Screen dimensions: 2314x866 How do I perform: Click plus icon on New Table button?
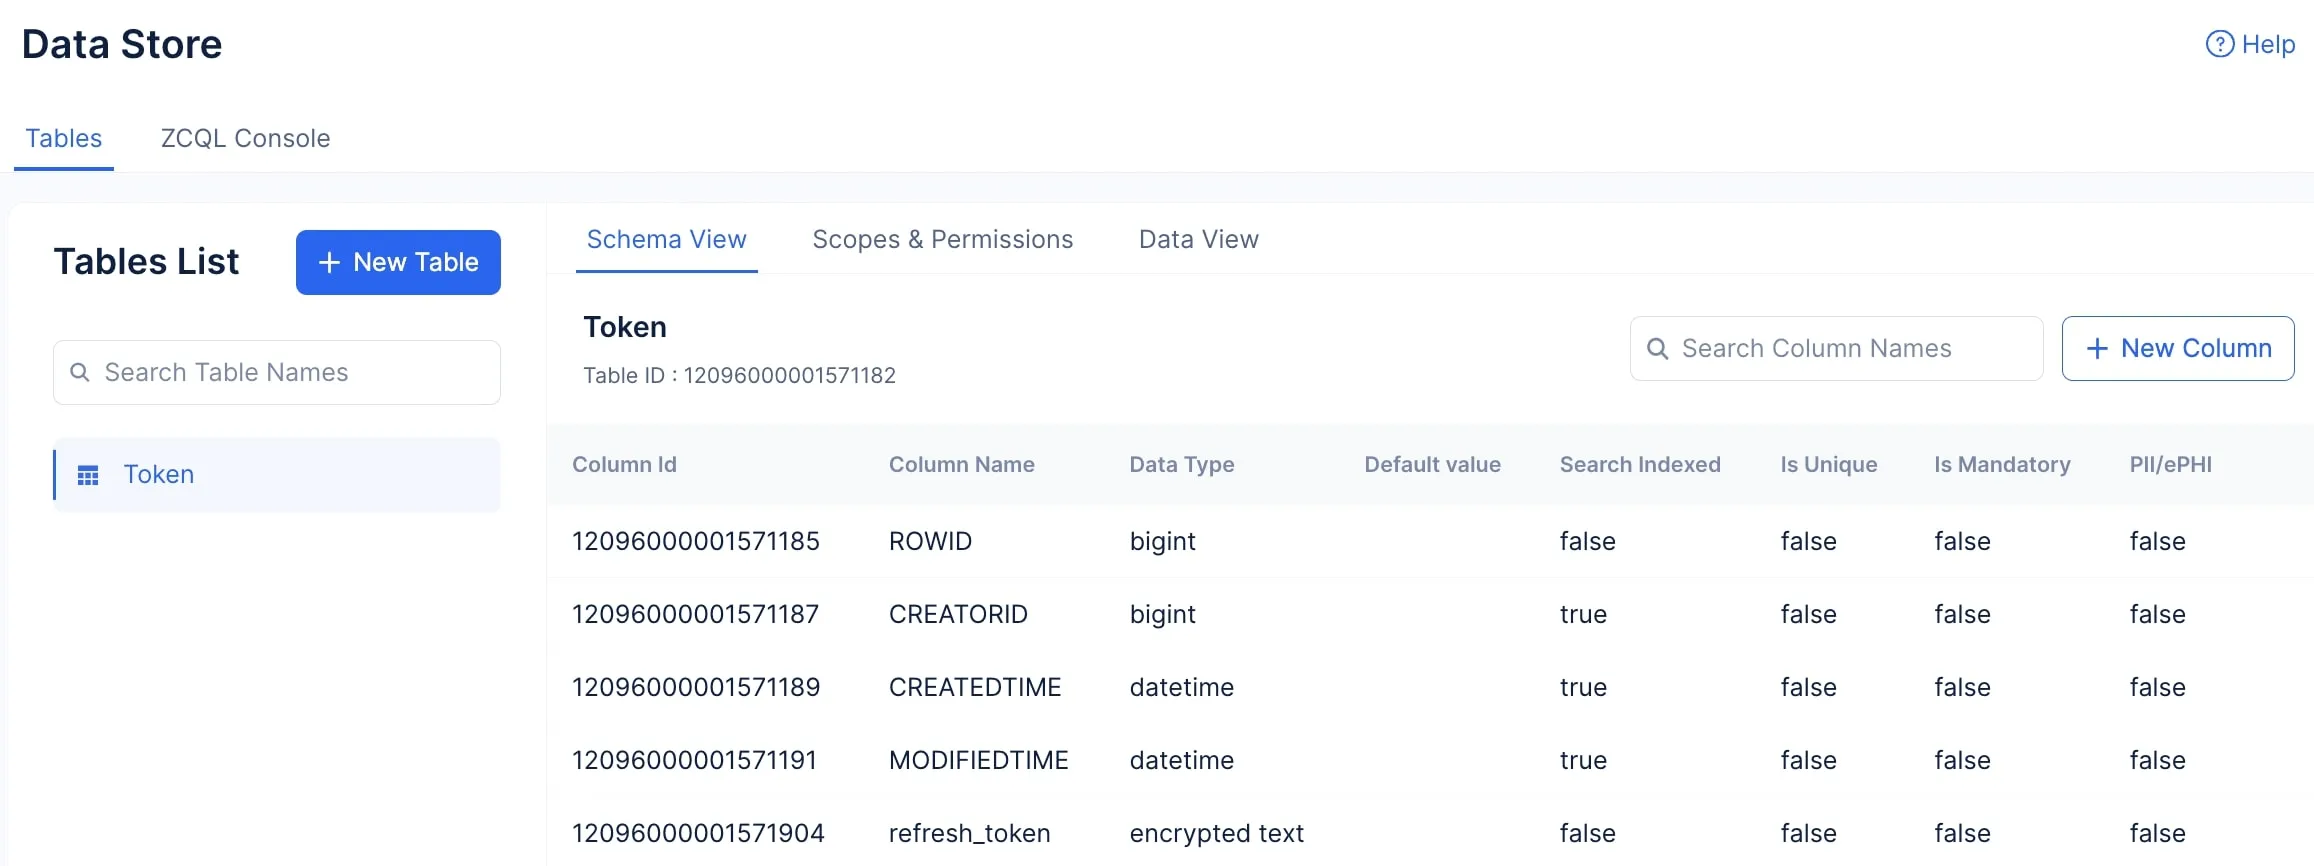point(329,262)
